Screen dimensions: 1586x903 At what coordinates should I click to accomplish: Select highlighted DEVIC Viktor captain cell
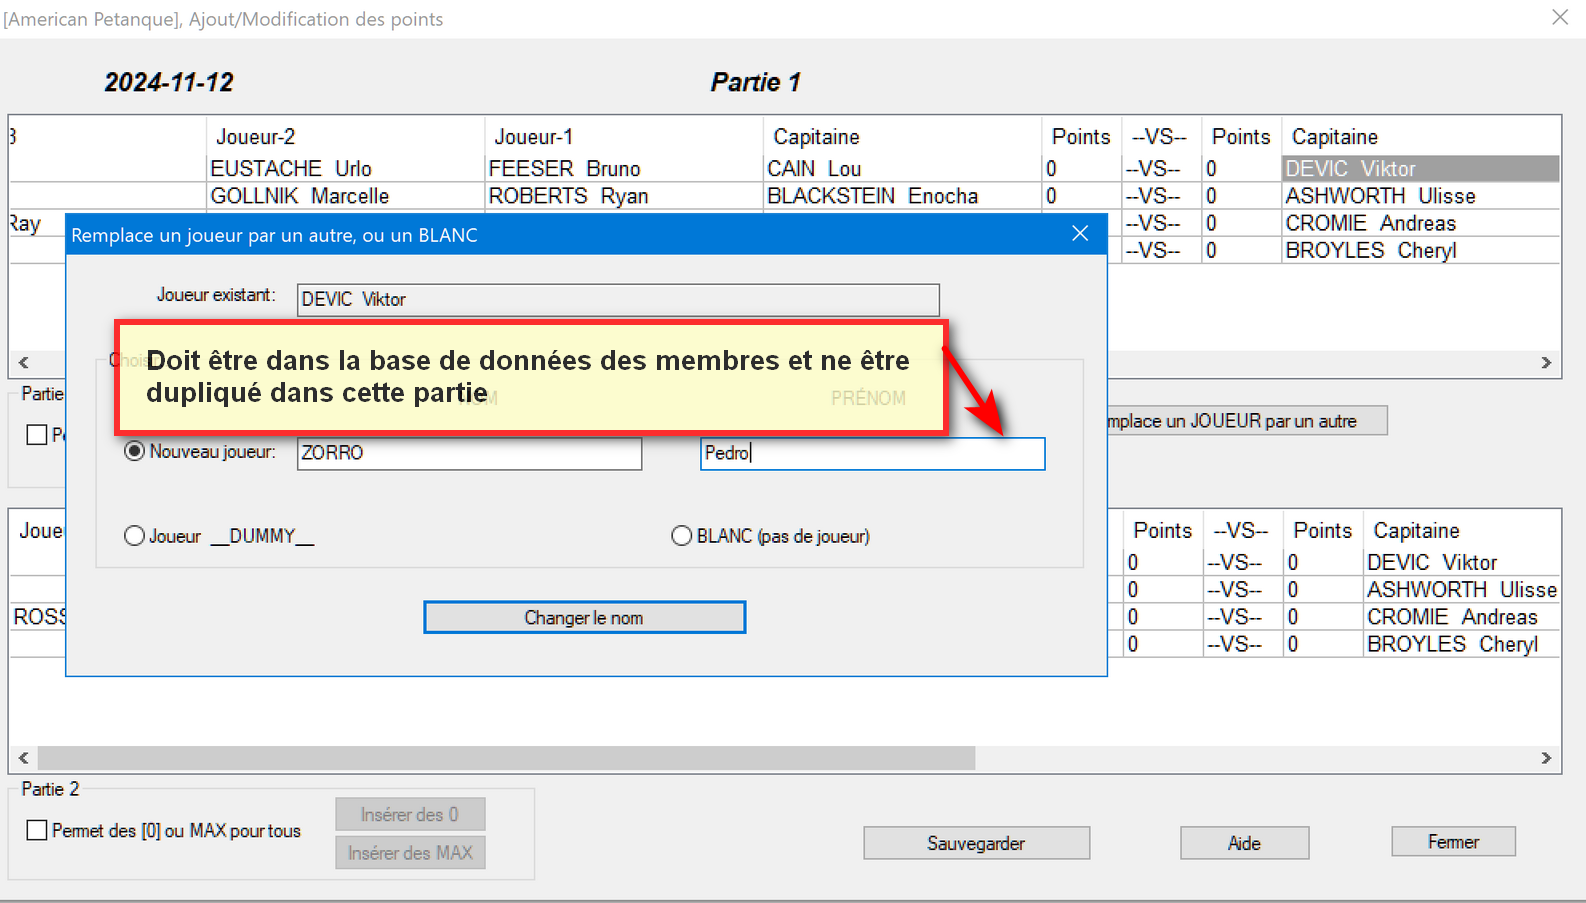(1419, 169)
